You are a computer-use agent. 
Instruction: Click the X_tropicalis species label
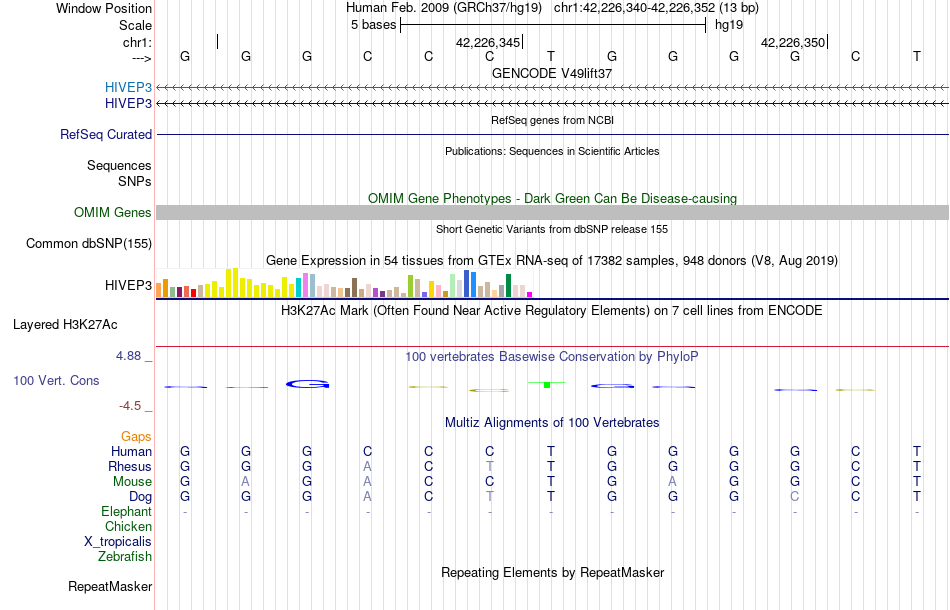118,542
